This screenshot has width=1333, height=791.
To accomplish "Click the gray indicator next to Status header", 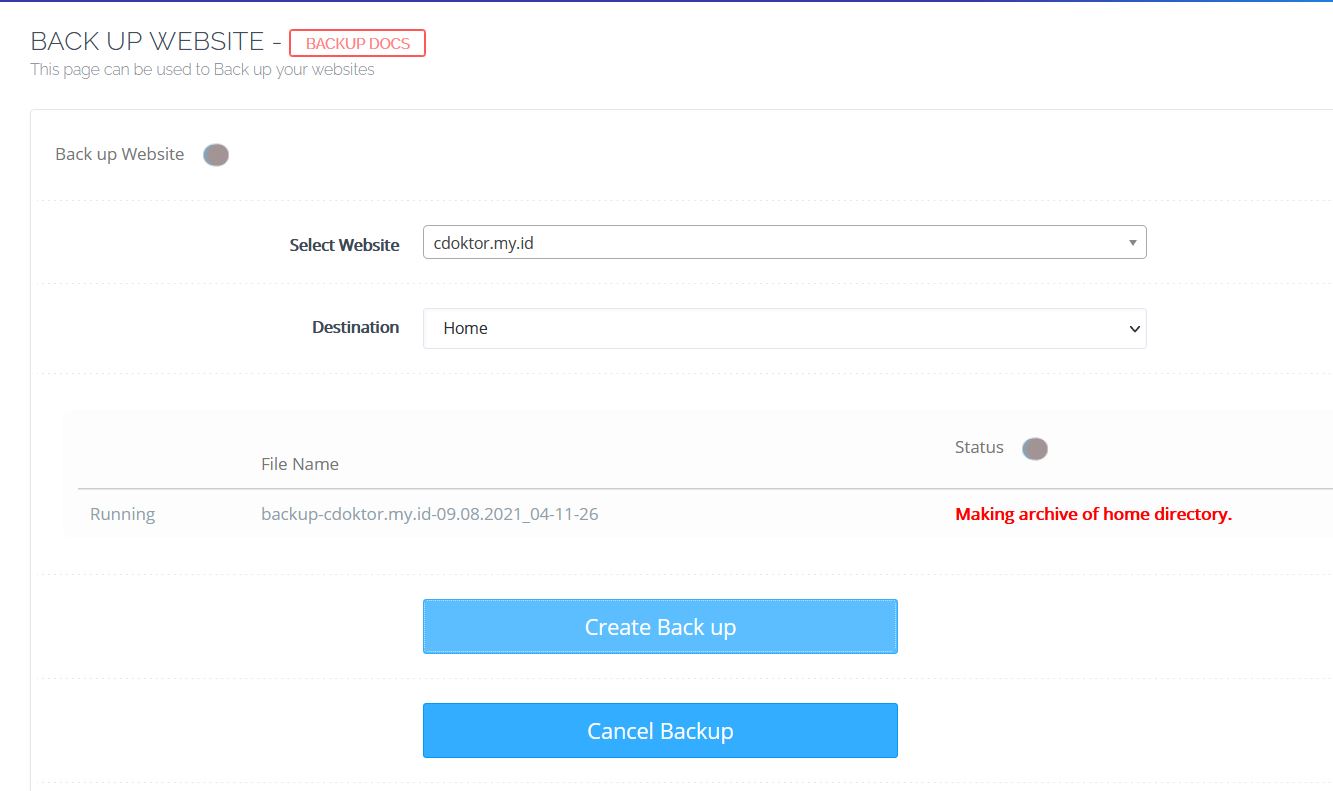I will tap(1035, 448).
